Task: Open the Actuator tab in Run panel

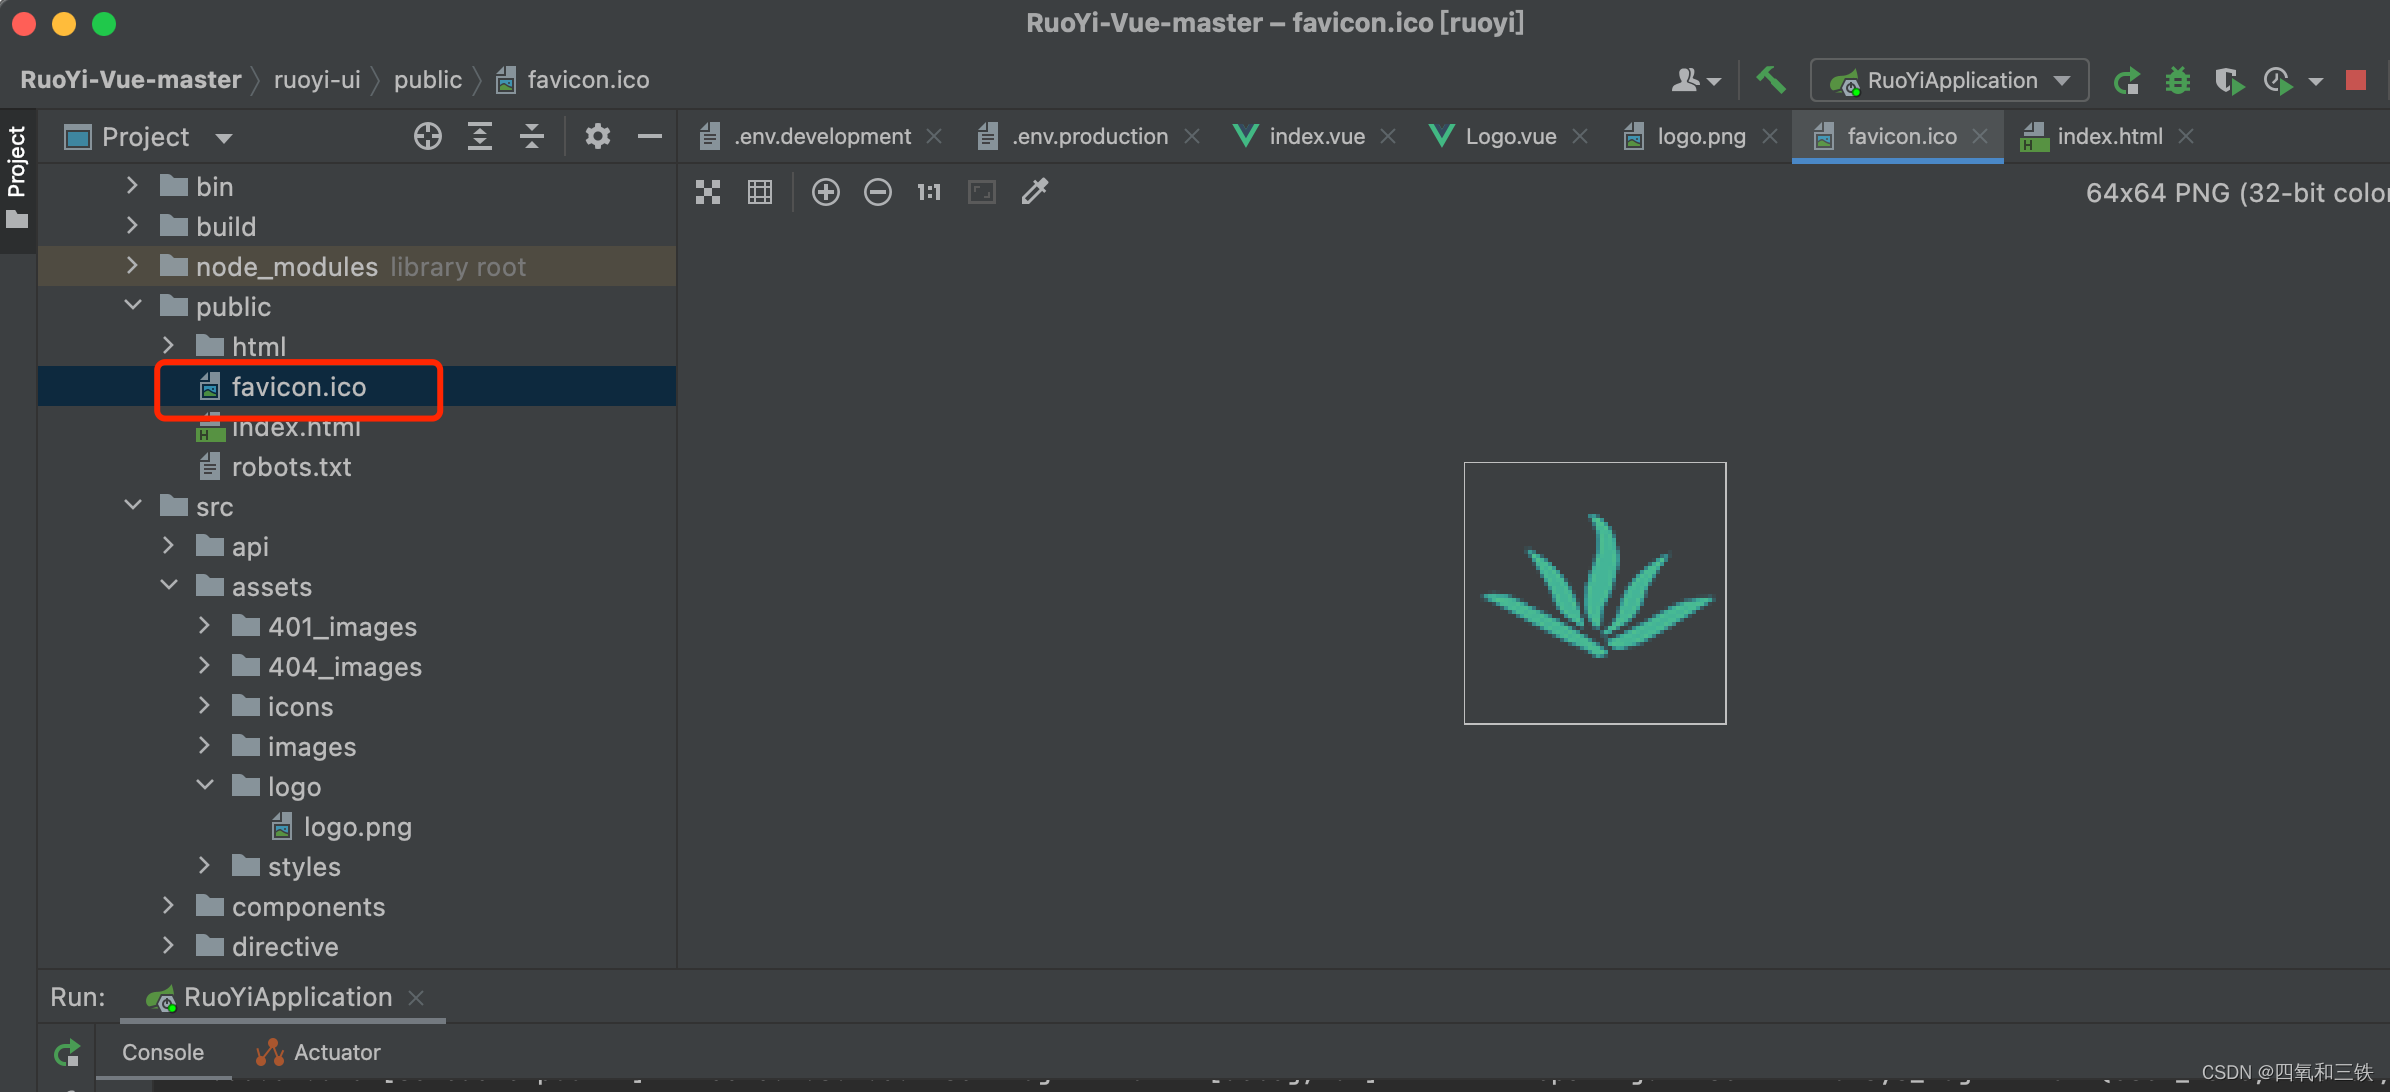Action: click(x=318, y=1052)
